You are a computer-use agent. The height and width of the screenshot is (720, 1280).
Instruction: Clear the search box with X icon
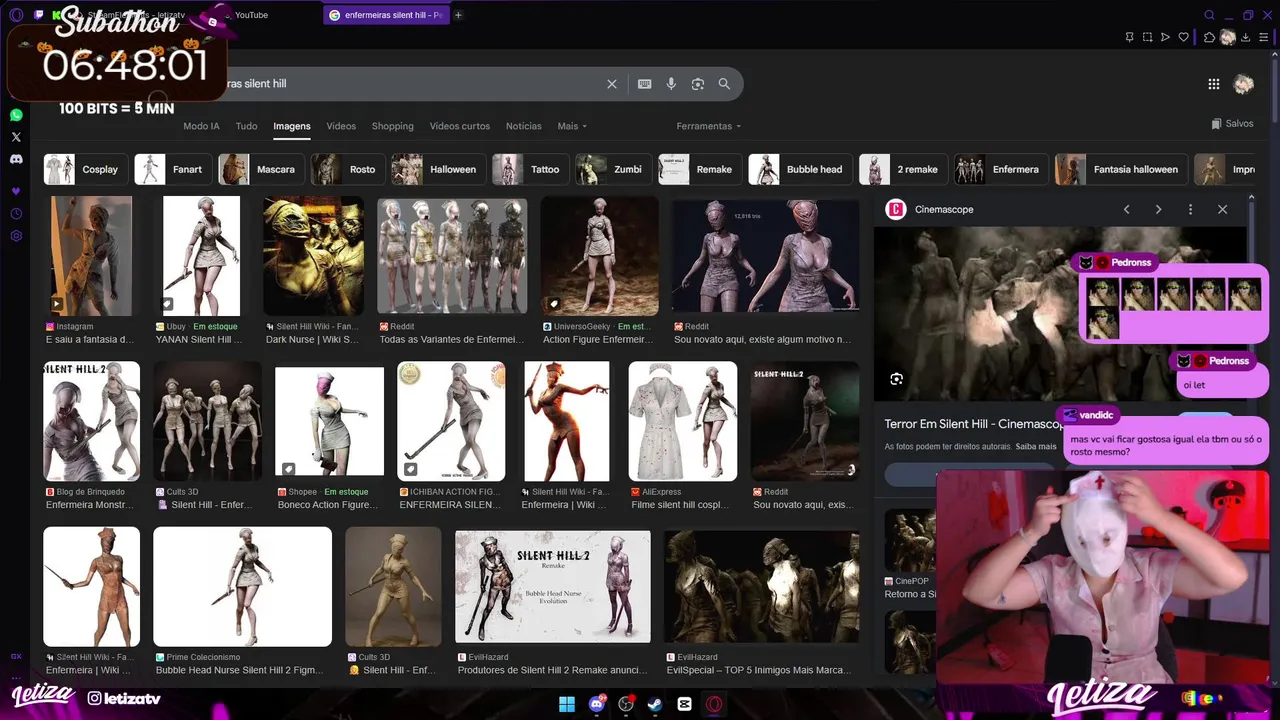point(612,84)
